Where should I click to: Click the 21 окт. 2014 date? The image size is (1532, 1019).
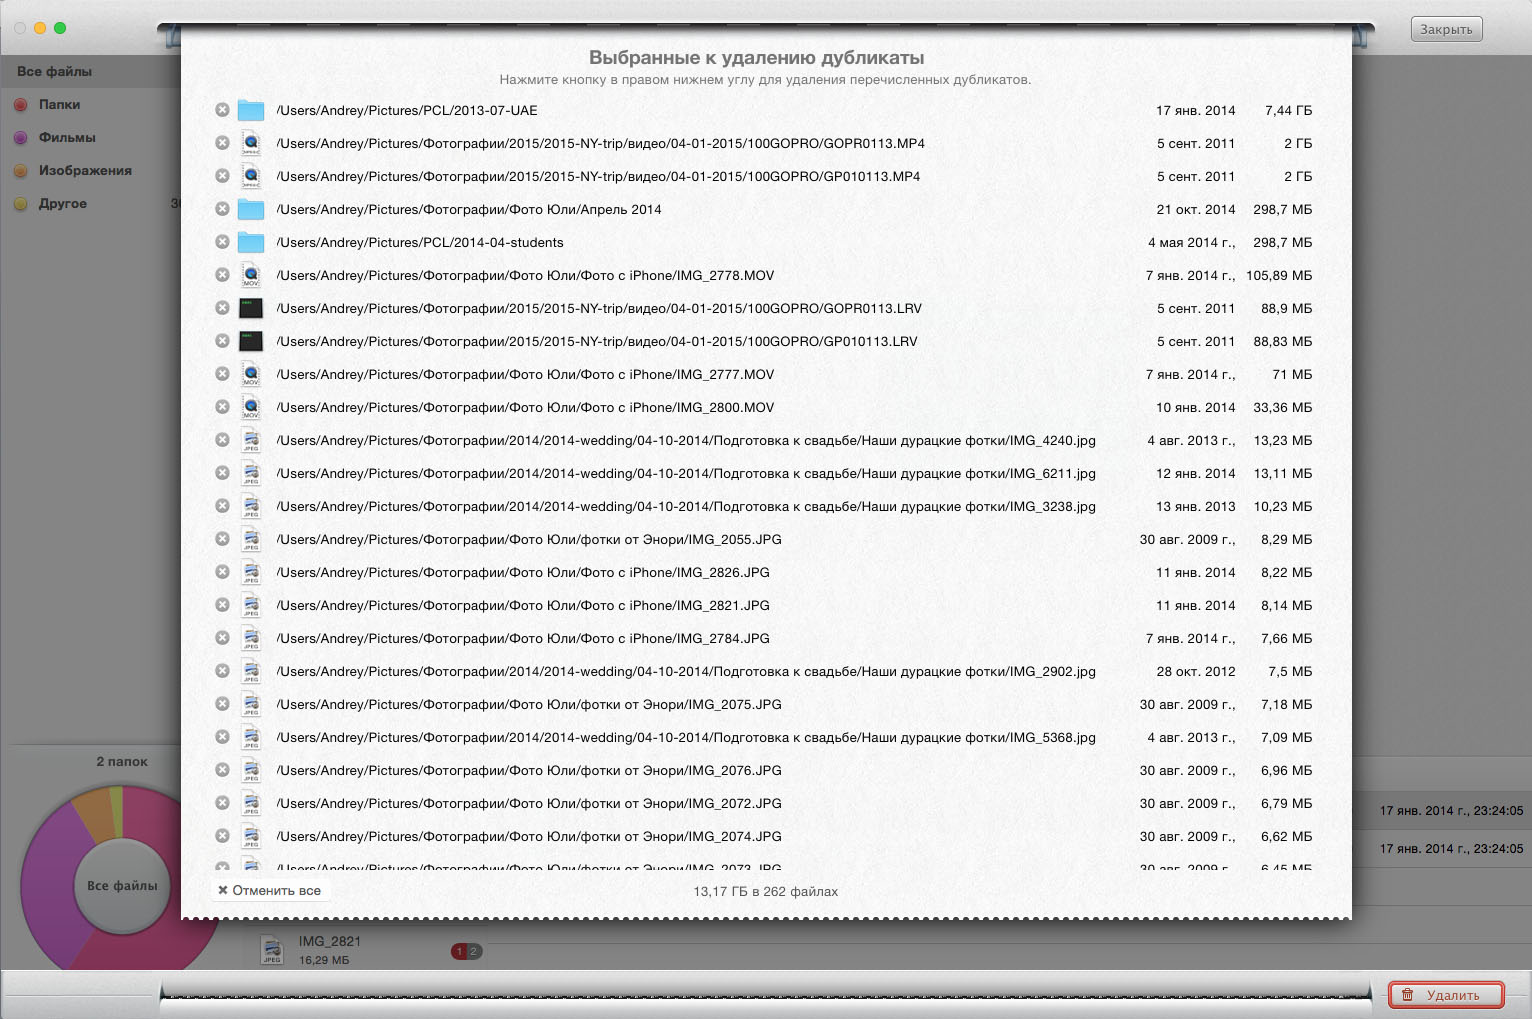[1196, 209]
